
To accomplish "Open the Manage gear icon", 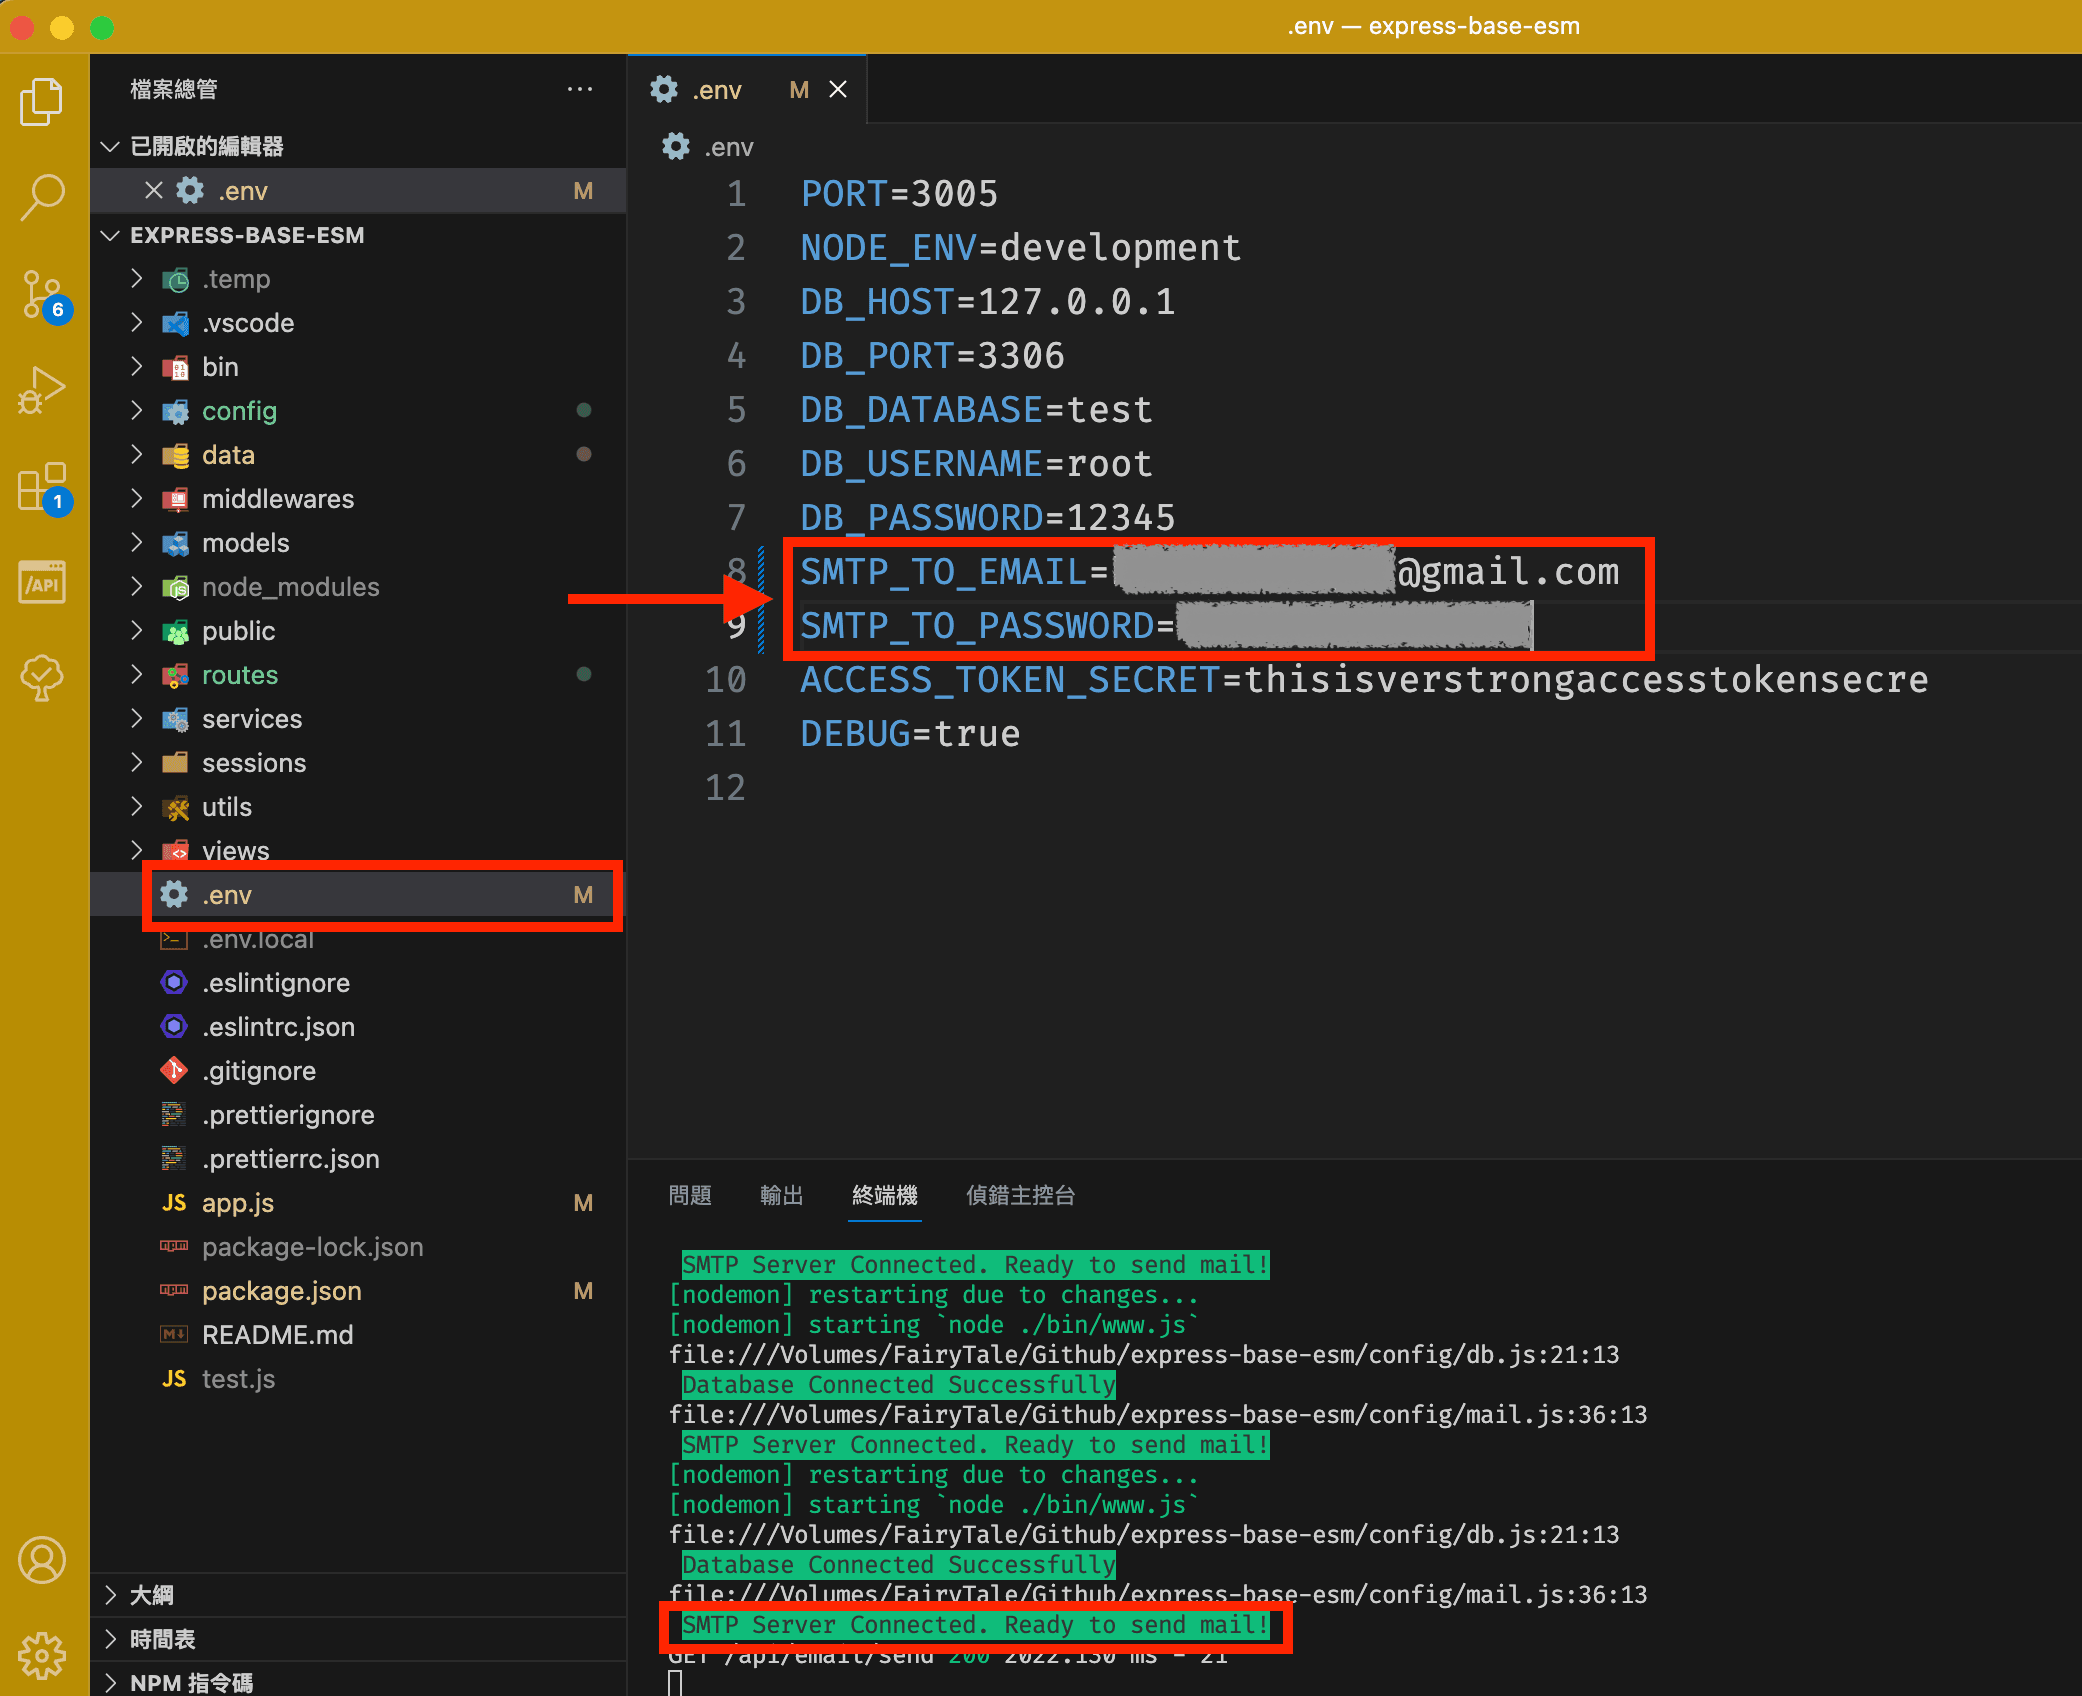I will pos(42,1655).
